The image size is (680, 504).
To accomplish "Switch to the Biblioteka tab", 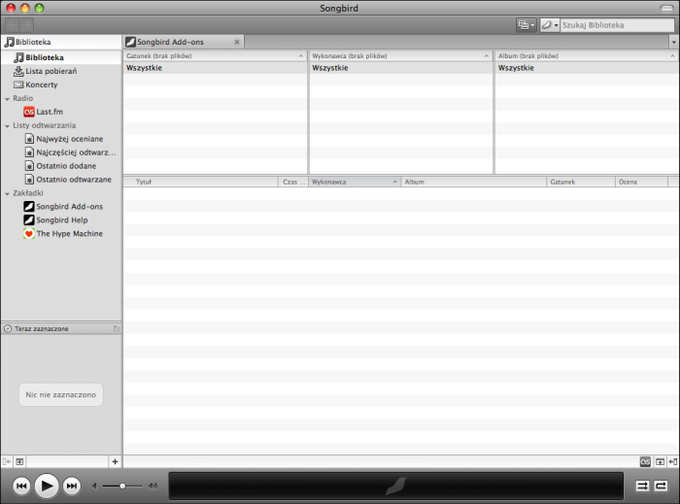I will coord(61,42).
